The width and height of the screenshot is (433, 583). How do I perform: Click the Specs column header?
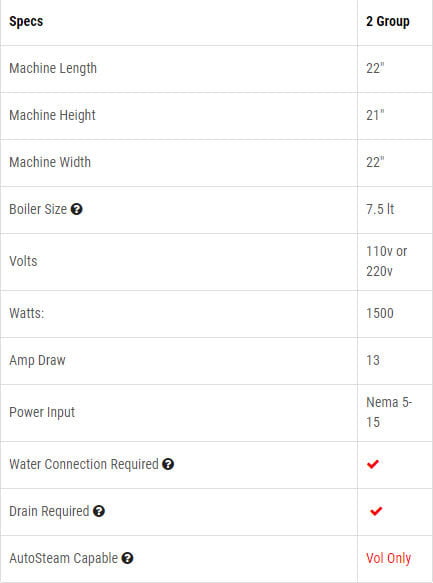(26, 22)
